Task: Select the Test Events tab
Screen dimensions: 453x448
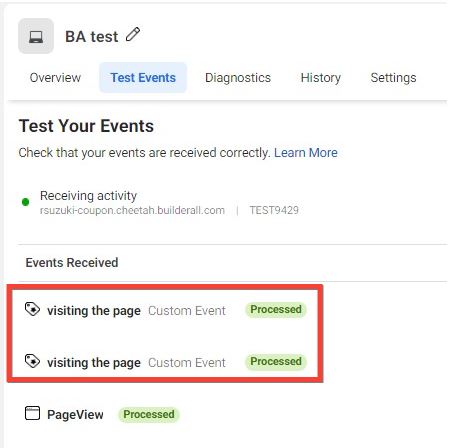Action: click(143, 78)
